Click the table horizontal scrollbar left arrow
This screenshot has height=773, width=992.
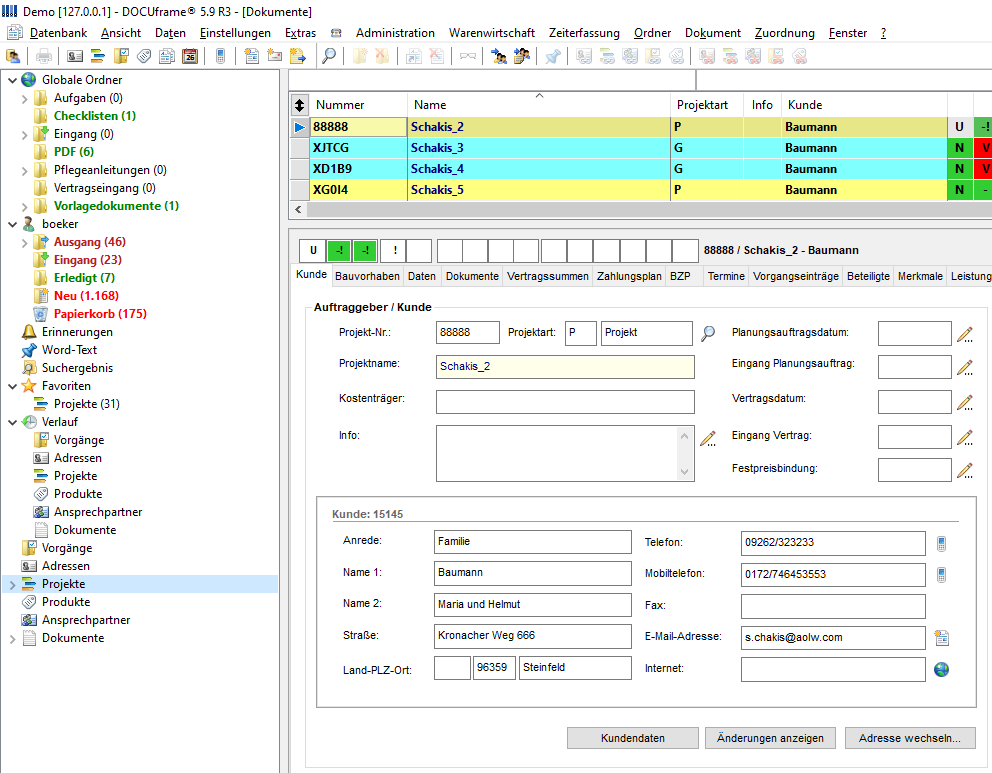pos(299,209)
